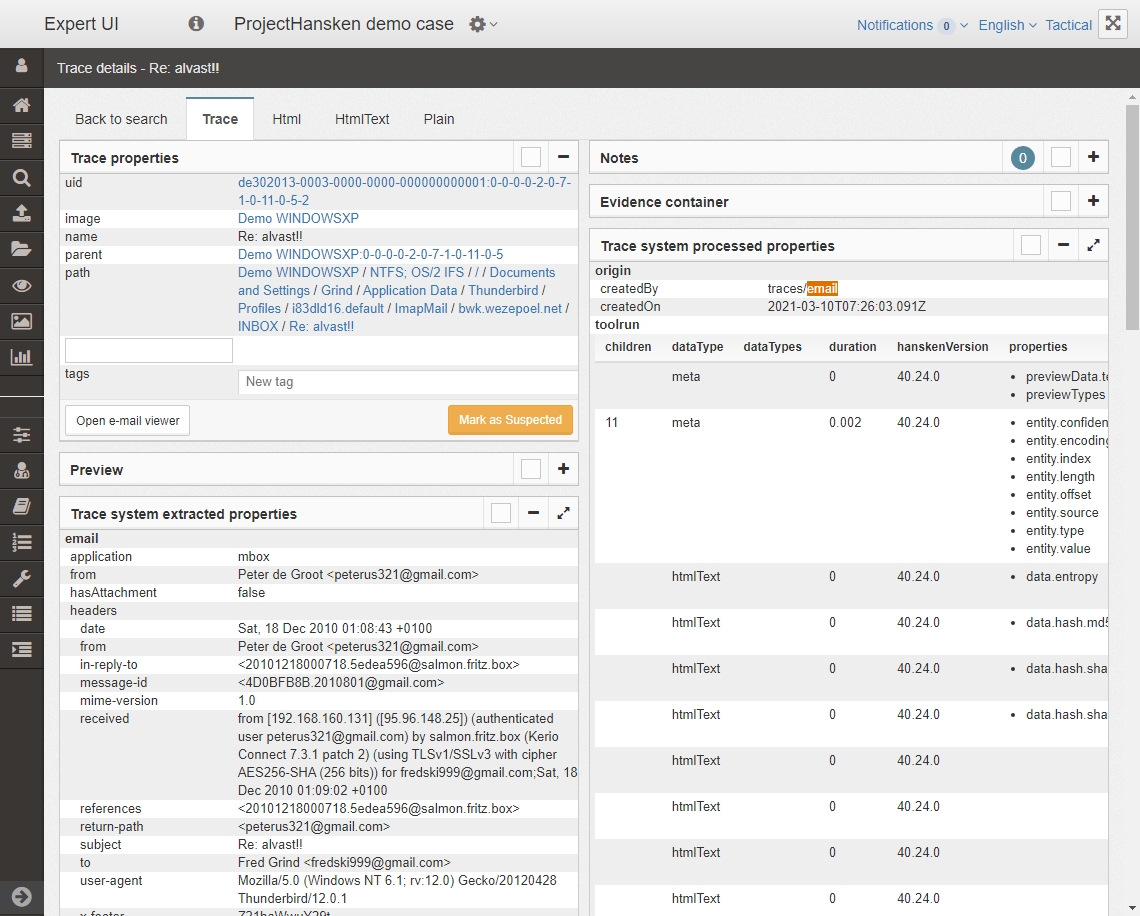This screenshot has width=1140, height=916.
Task: Check the Trace properties panel checkbox
Action: [530, 156]
